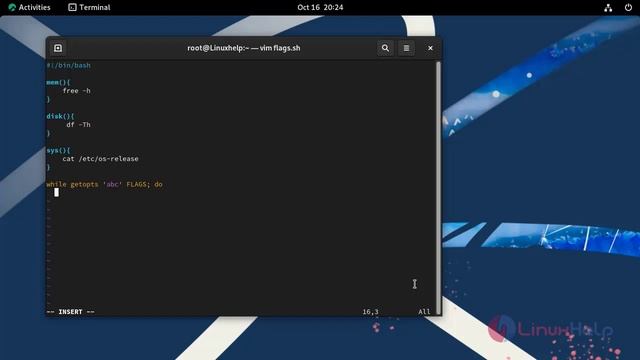
Task: Close the terminal window
Action: [x=430, y=48]
